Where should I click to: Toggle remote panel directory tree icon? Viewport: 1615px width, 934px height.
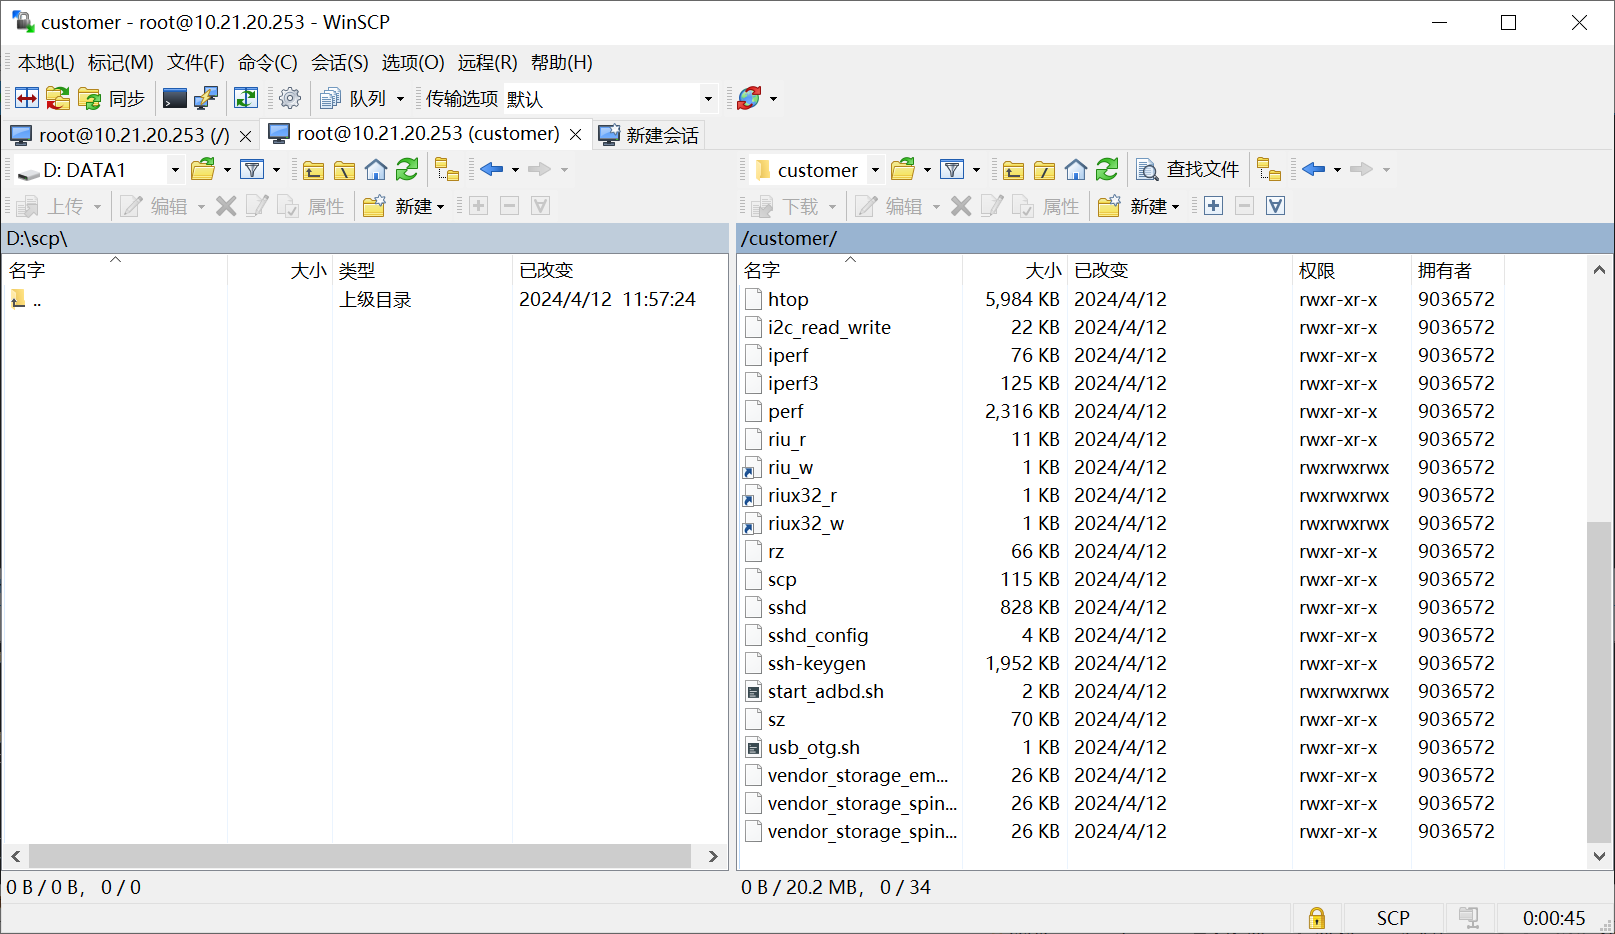pyautogui.click(x=1269, y=169)
